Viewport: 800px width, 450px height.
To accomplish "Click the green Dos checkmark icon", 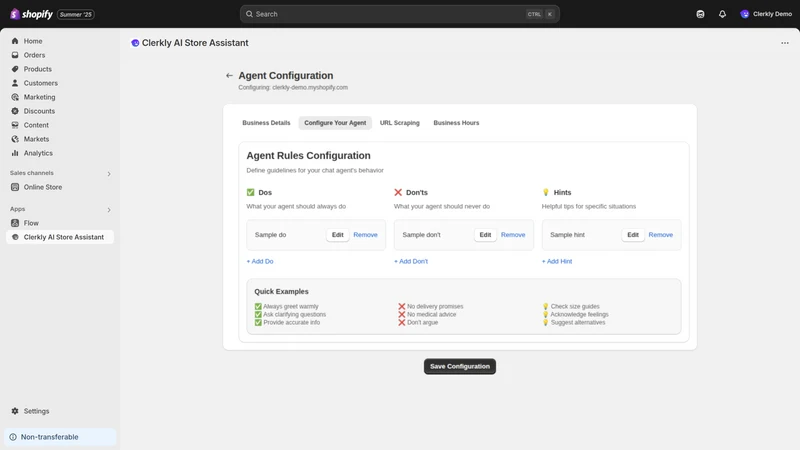I will pyautogui.click(x=251, y=192).
